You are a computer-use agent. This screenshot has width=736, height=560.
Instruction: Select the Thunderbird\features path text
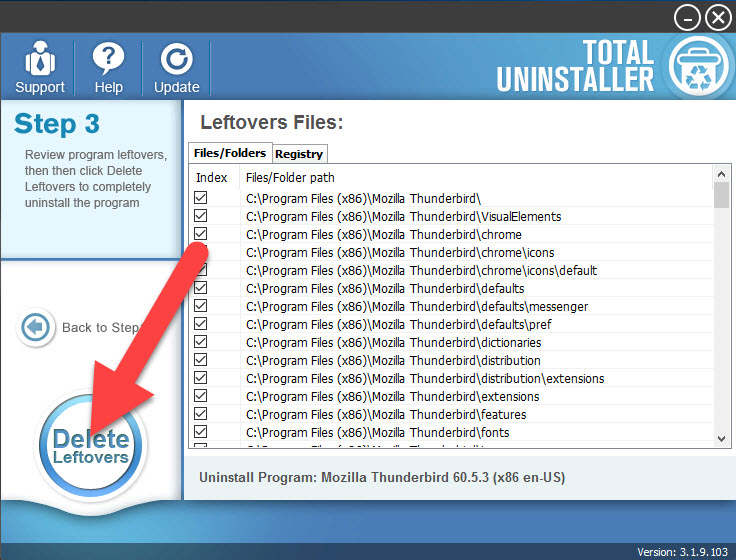pos(386,414)
